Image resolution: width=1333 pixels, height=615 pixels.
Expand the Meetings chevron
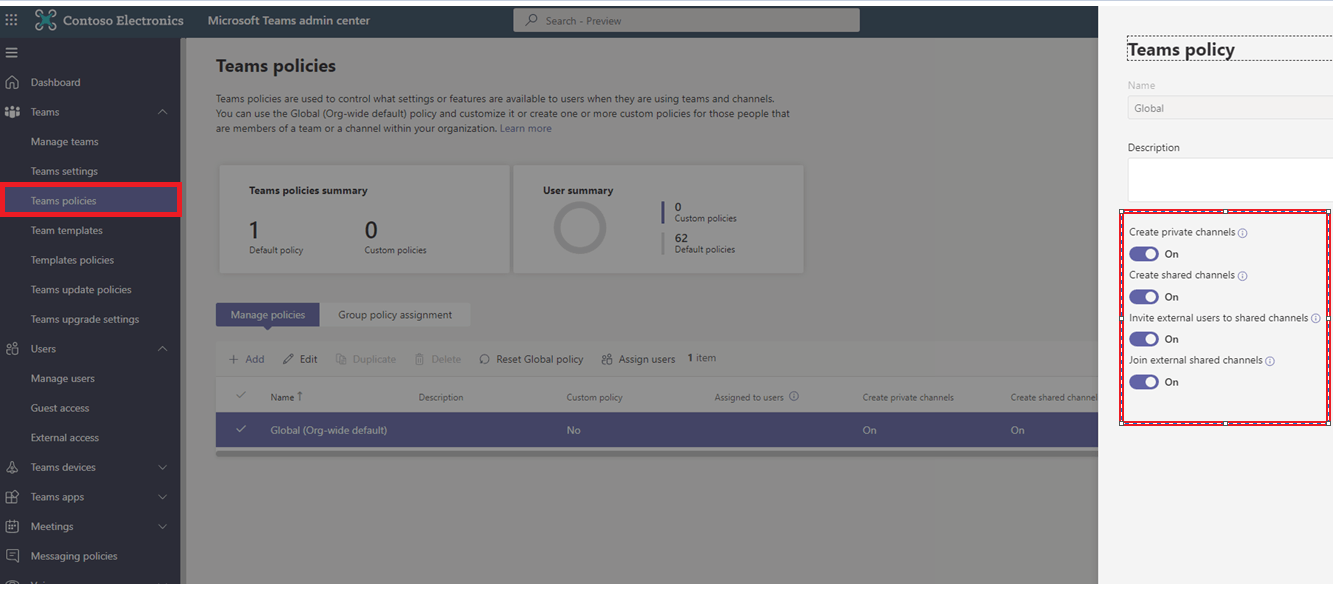point(163,526)
